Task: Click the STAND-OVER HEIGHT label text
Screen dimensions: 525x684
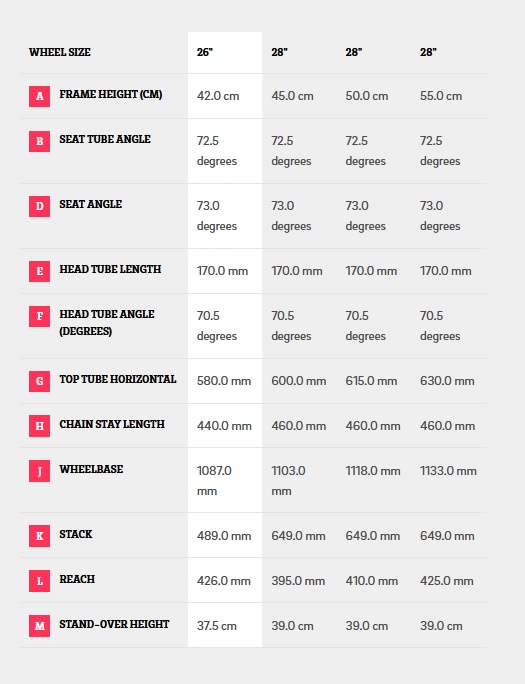Action: pyautogui.click(x=114, y=624)
